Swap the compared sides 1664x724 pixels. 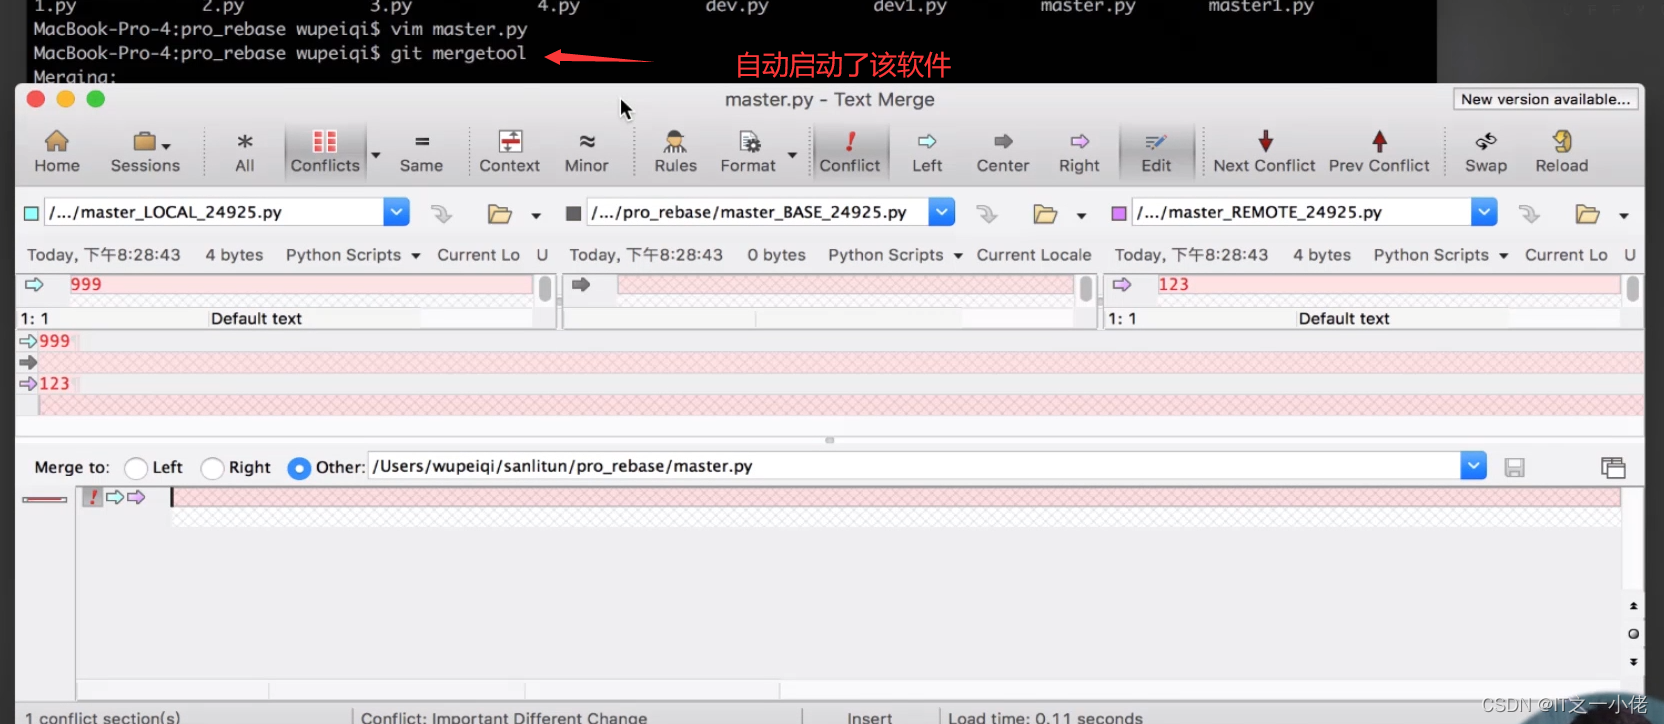tap(1486, 152)
